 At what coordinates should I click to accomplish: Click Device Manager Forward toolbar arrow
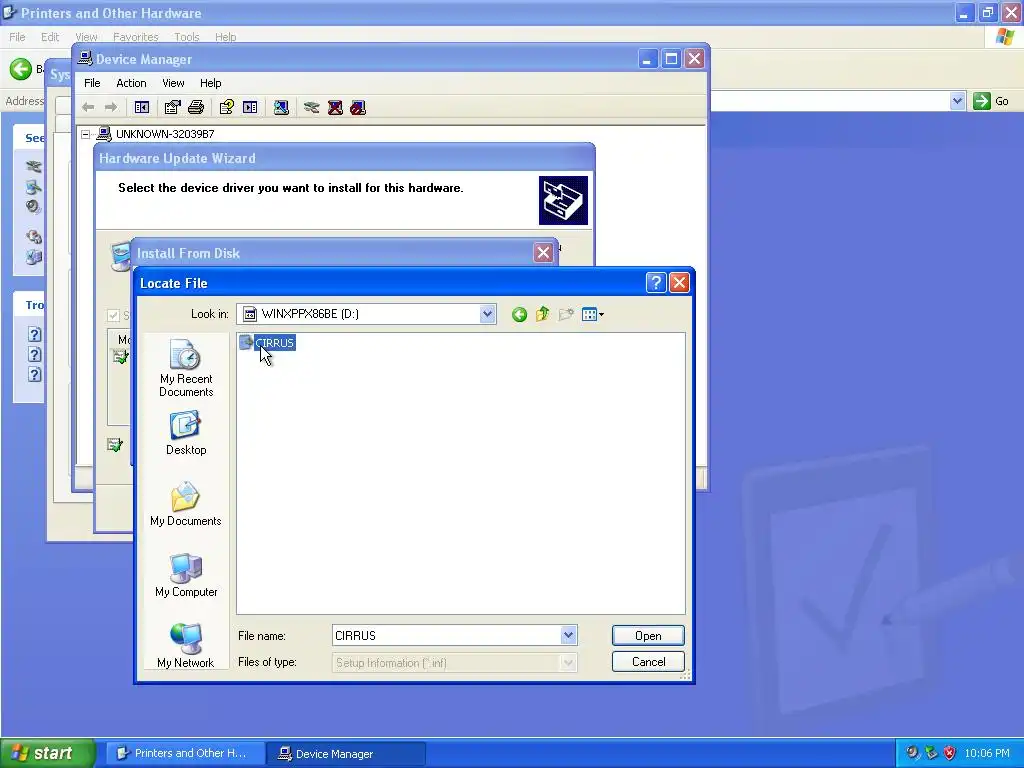tap(111, 107)
